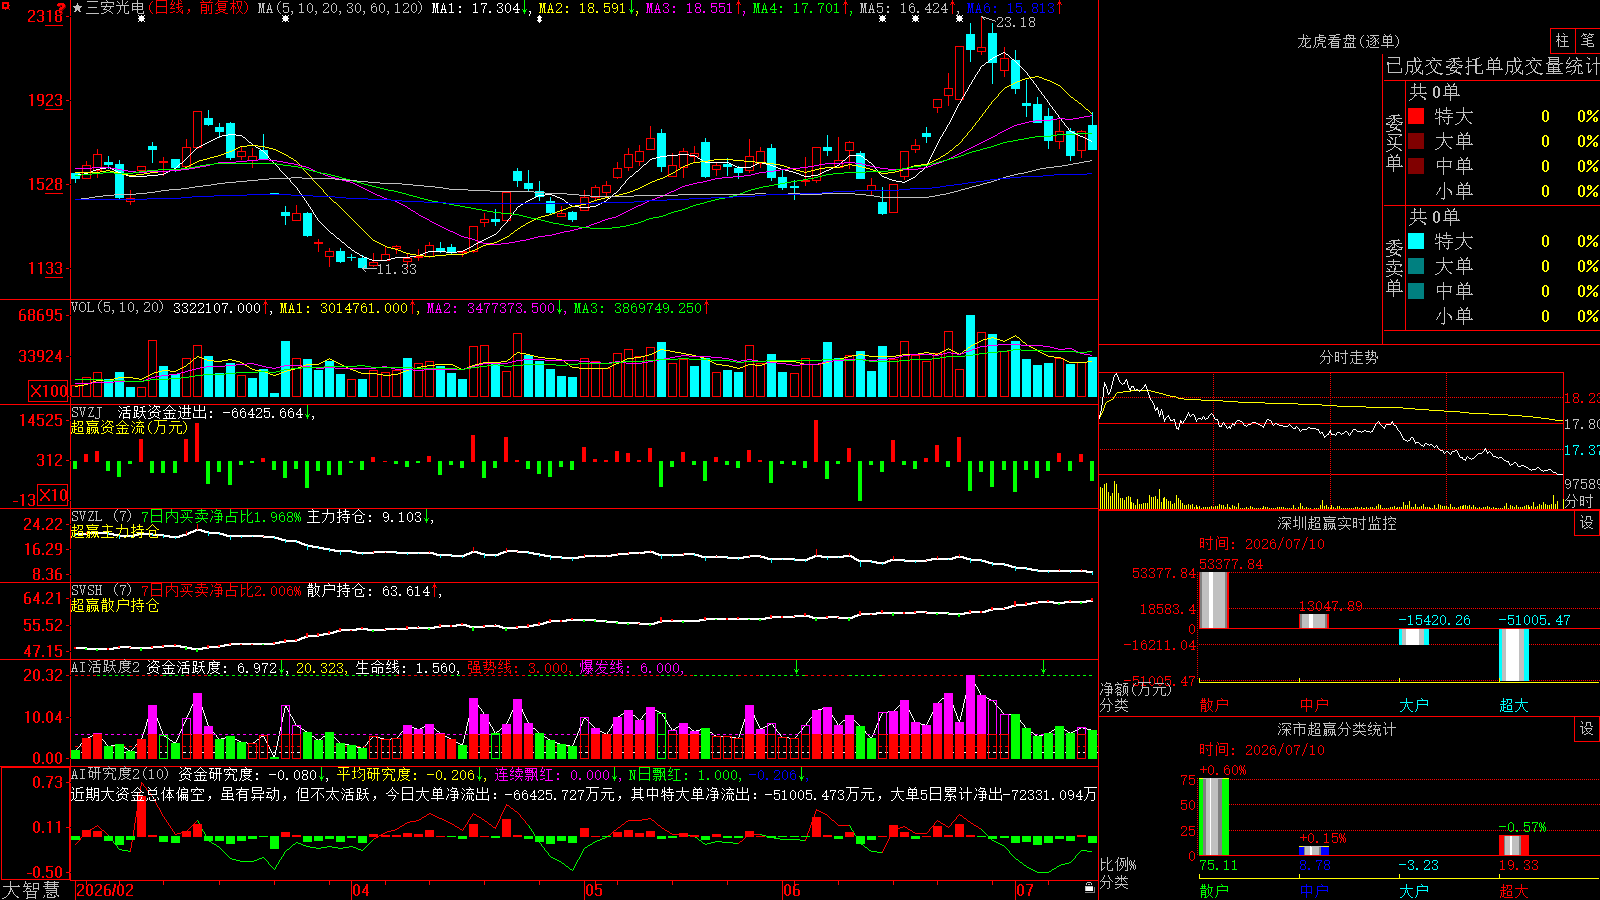Click the 超大 bar valued -51005.47
The image size is (1600, 900).
1514,655
